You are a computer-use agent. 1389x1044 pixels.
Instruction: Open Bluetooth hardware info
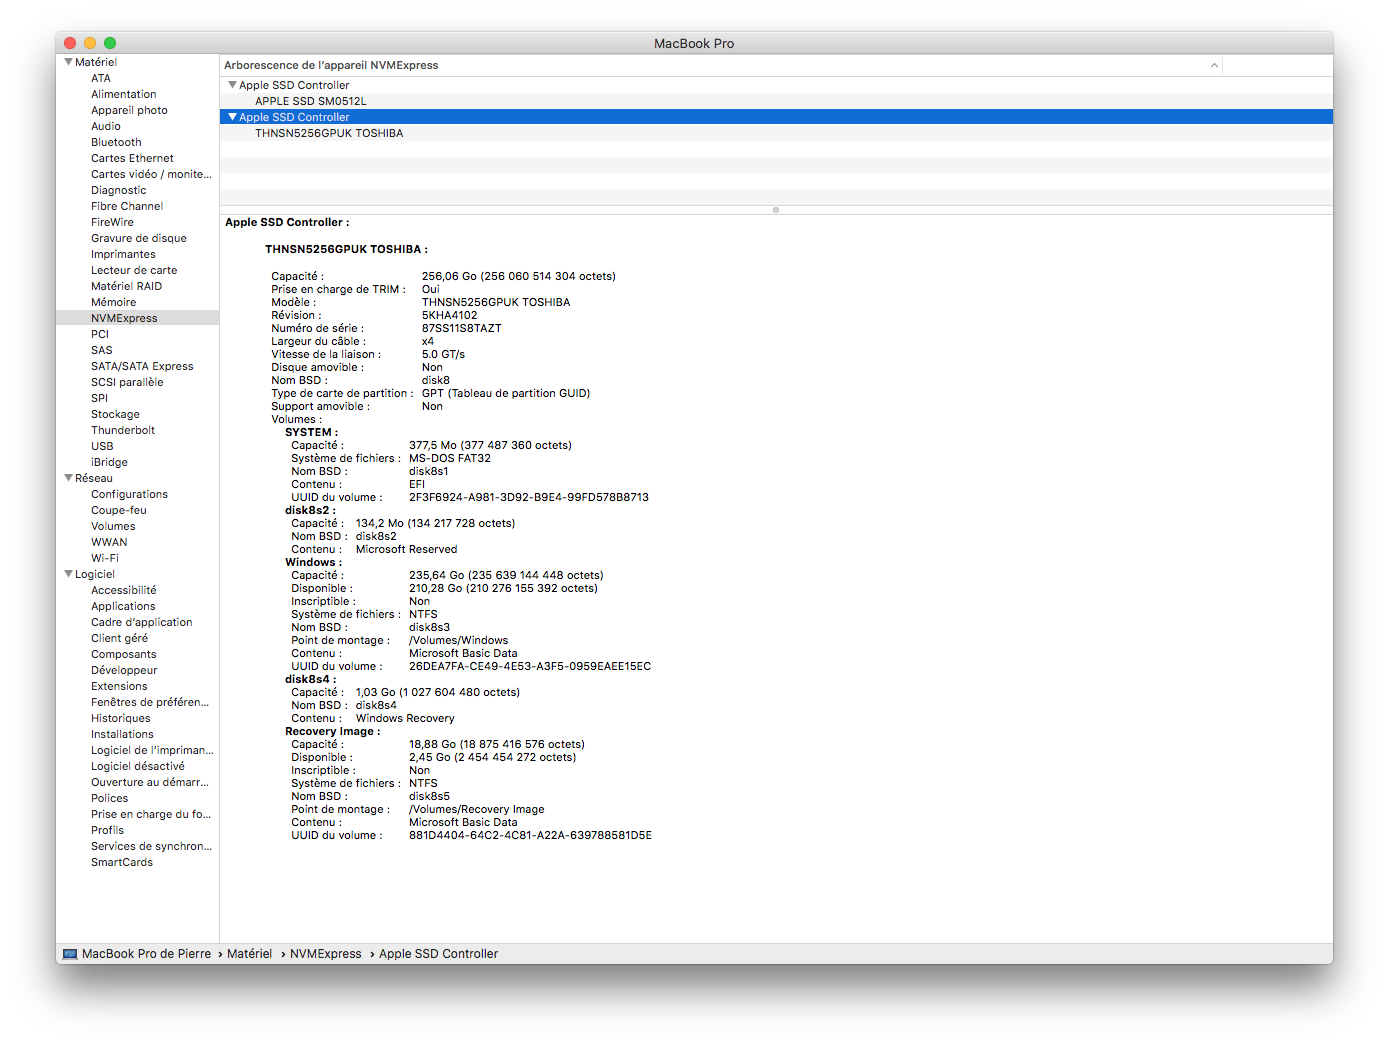[x=116, y=142]
